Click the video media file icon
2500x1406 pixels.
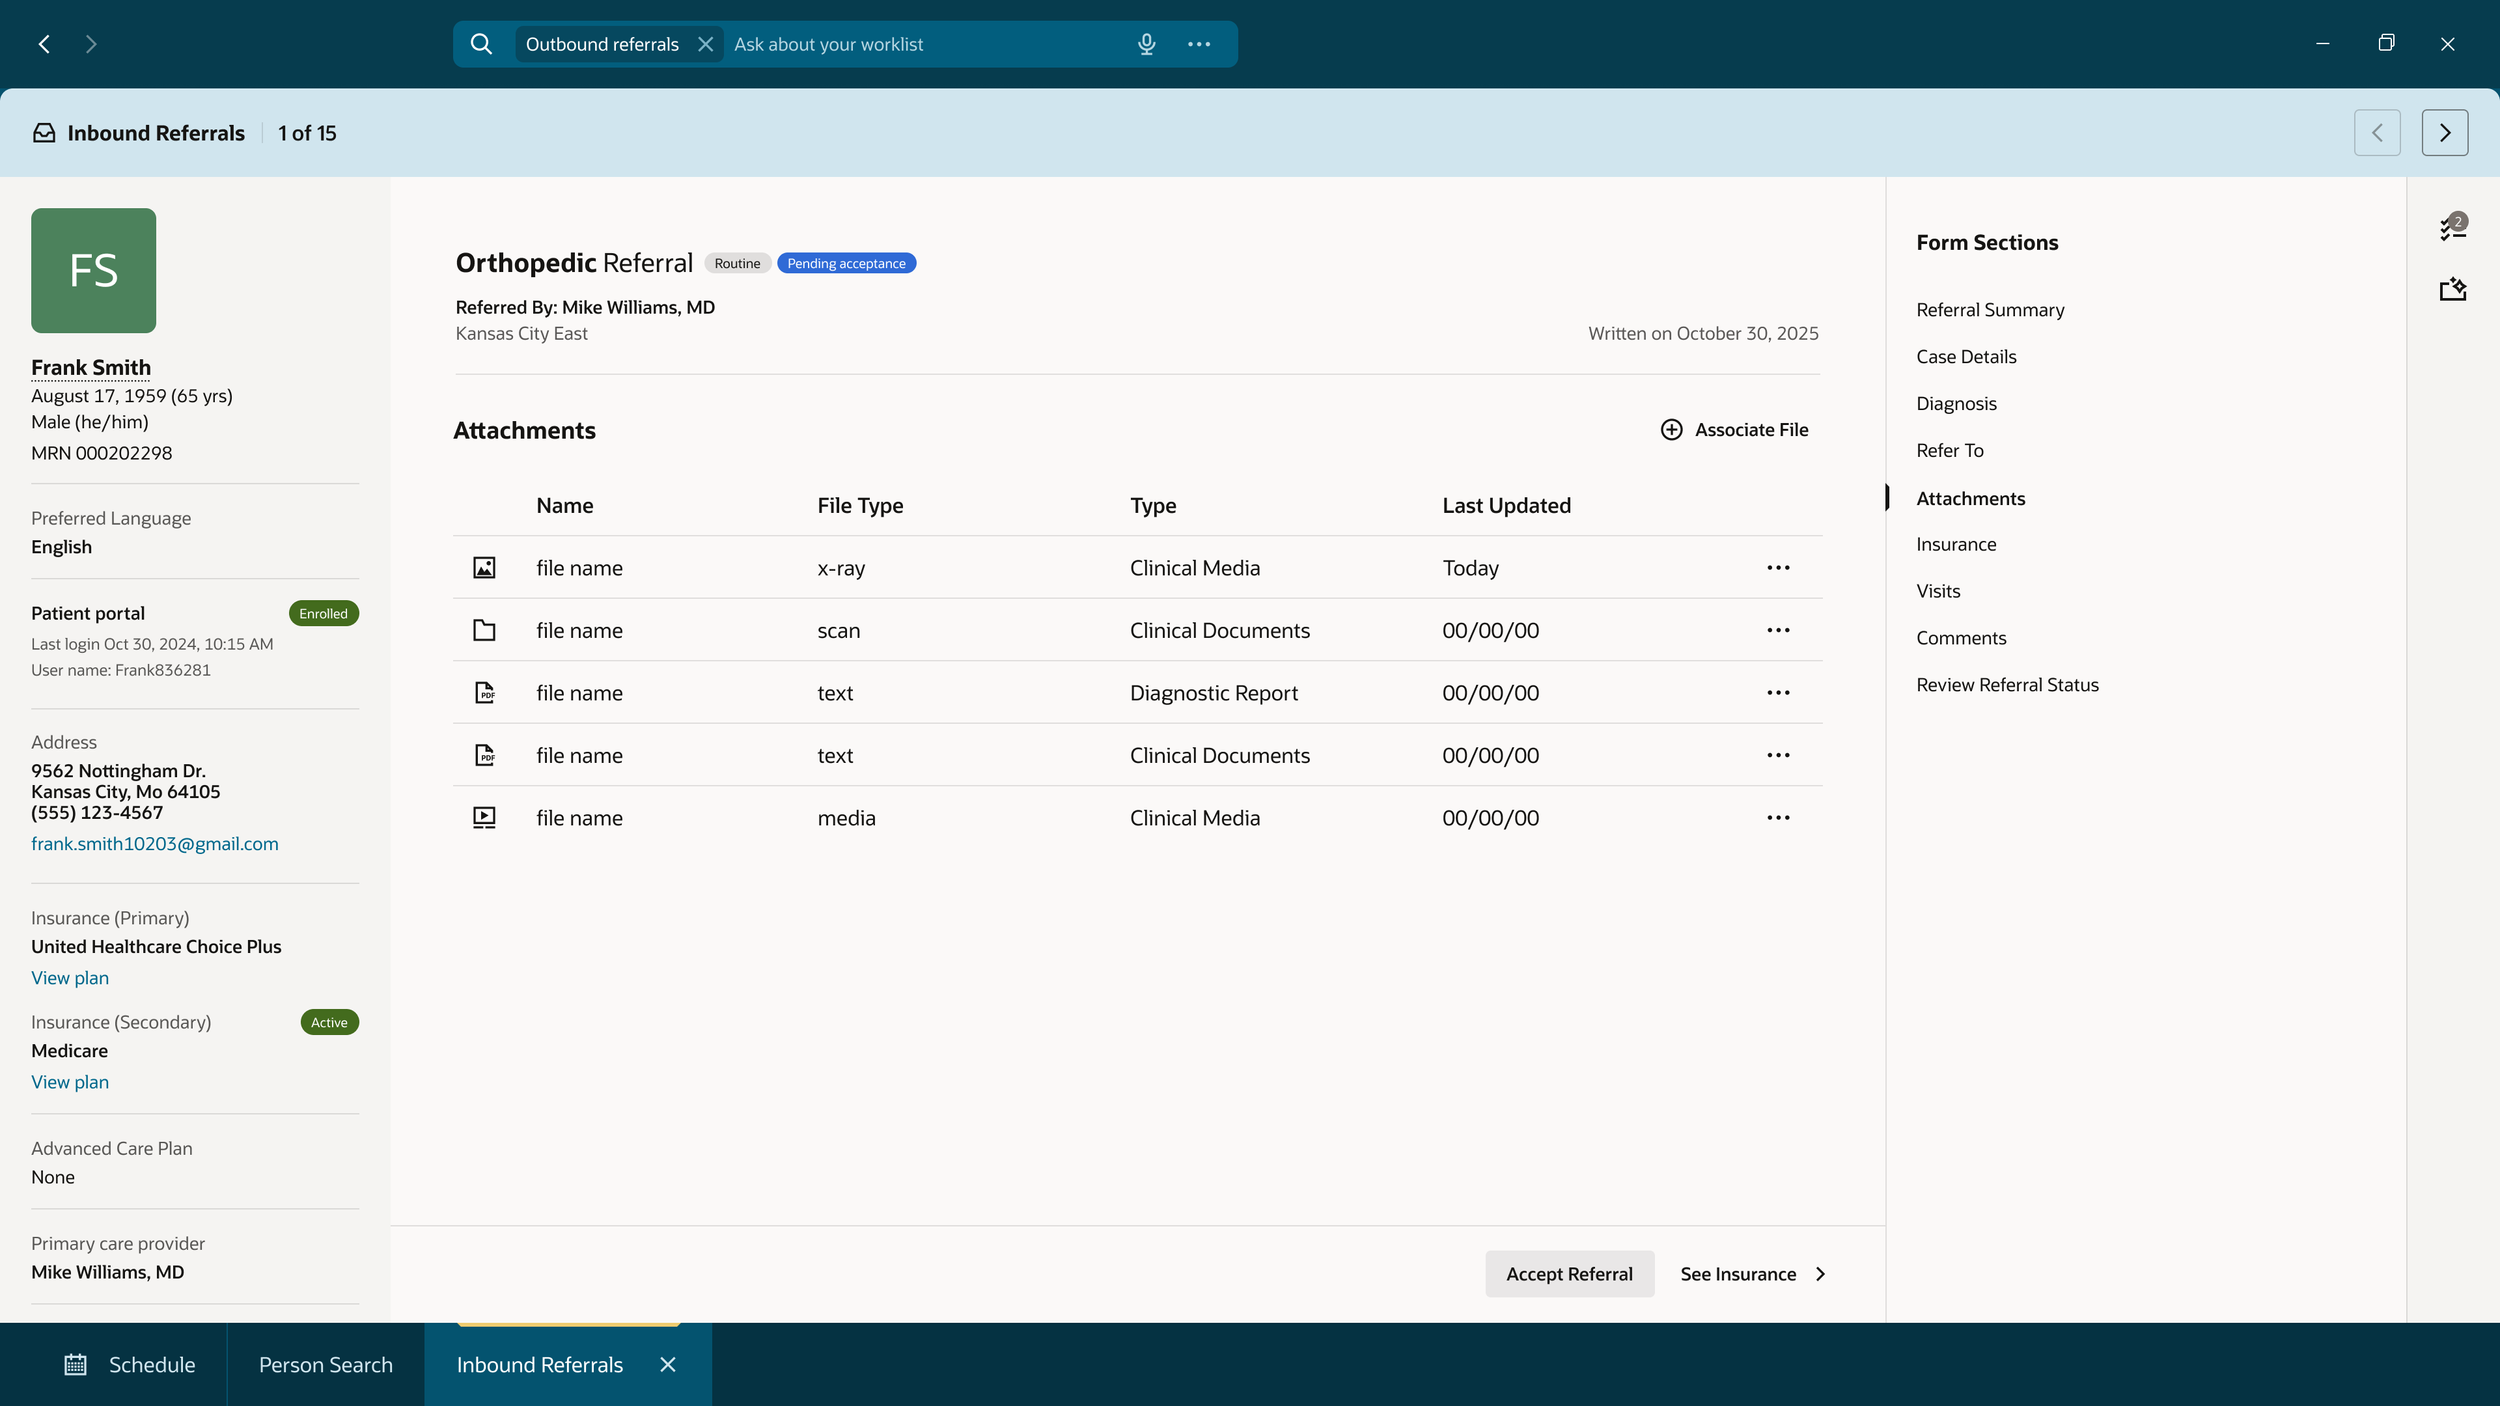coord(484,818)
